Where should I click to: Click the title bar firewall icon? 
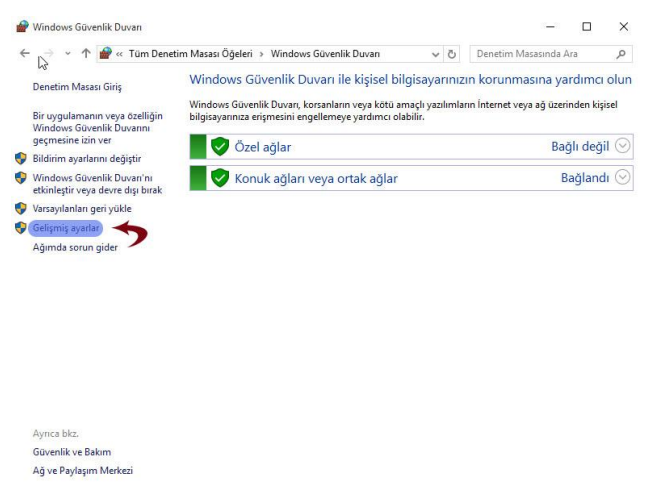pos(22,27)
